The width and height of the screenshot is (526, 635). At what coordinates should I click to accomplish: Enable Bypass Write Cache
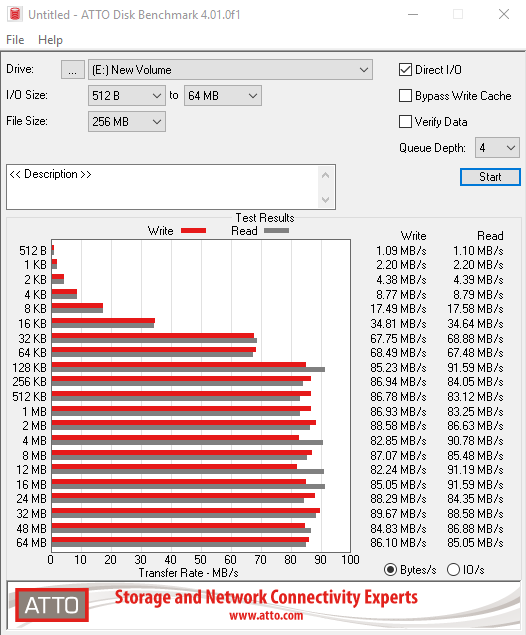pyautogui.click(x=405, y=96)
